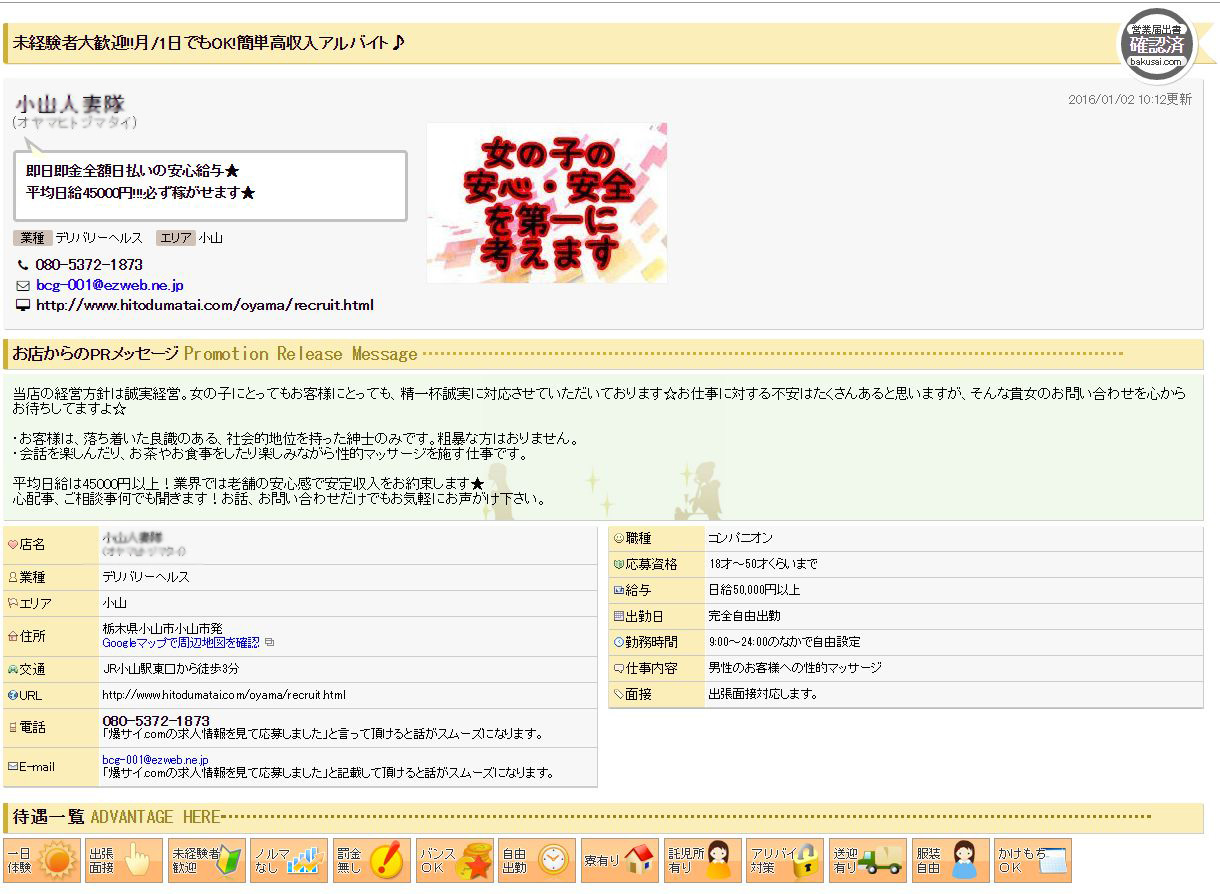1220x894 pixels.
Task: Click the heart icon in 店名 row
Action: pyautogui.click(x=13, y=545)
